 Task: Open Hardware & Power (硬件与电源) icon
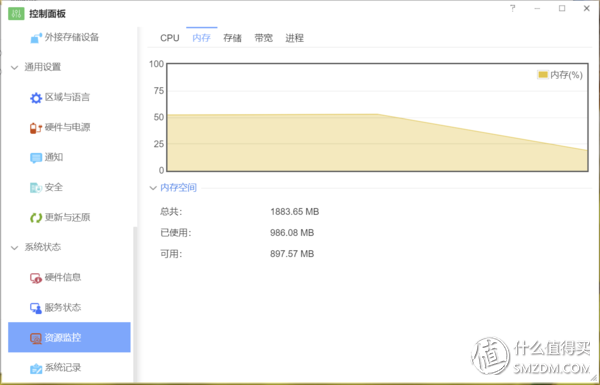[36, 128]
